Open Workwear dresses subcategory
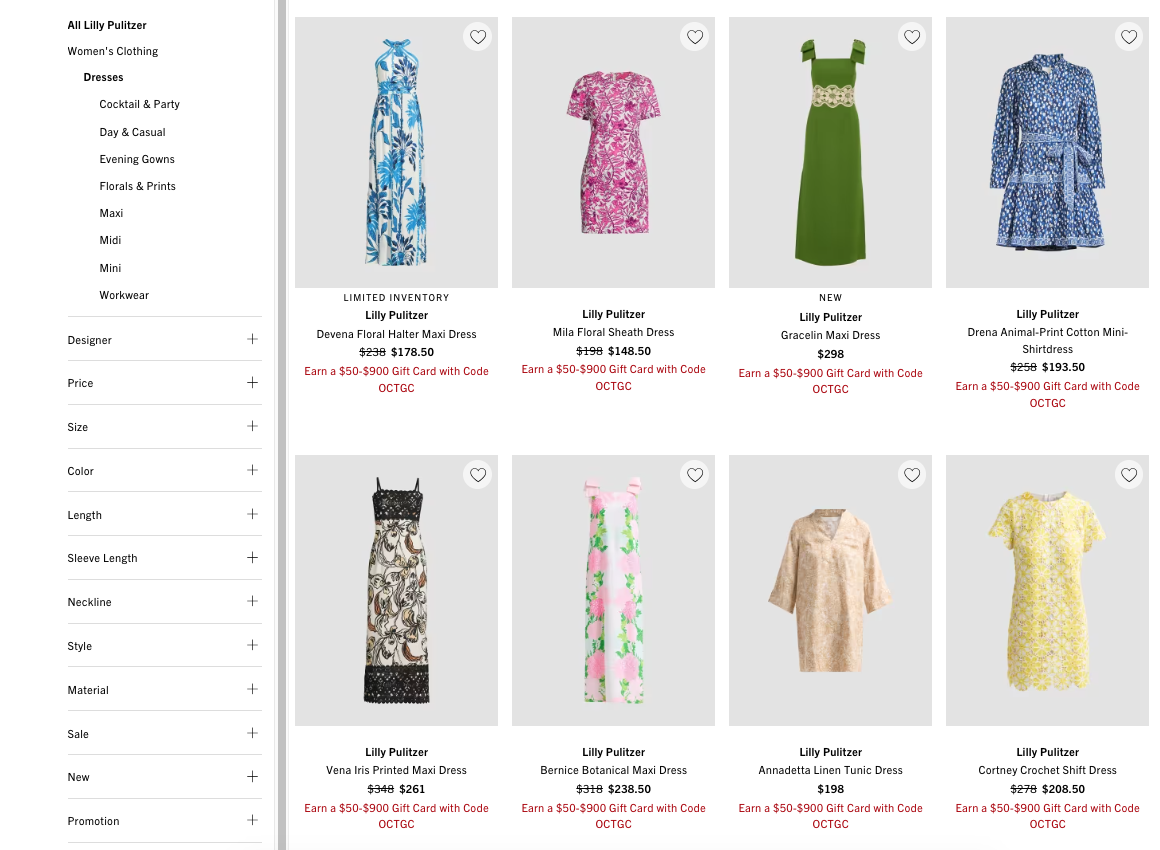Screen dimensions: 1160x850 [x=124, y=295]
